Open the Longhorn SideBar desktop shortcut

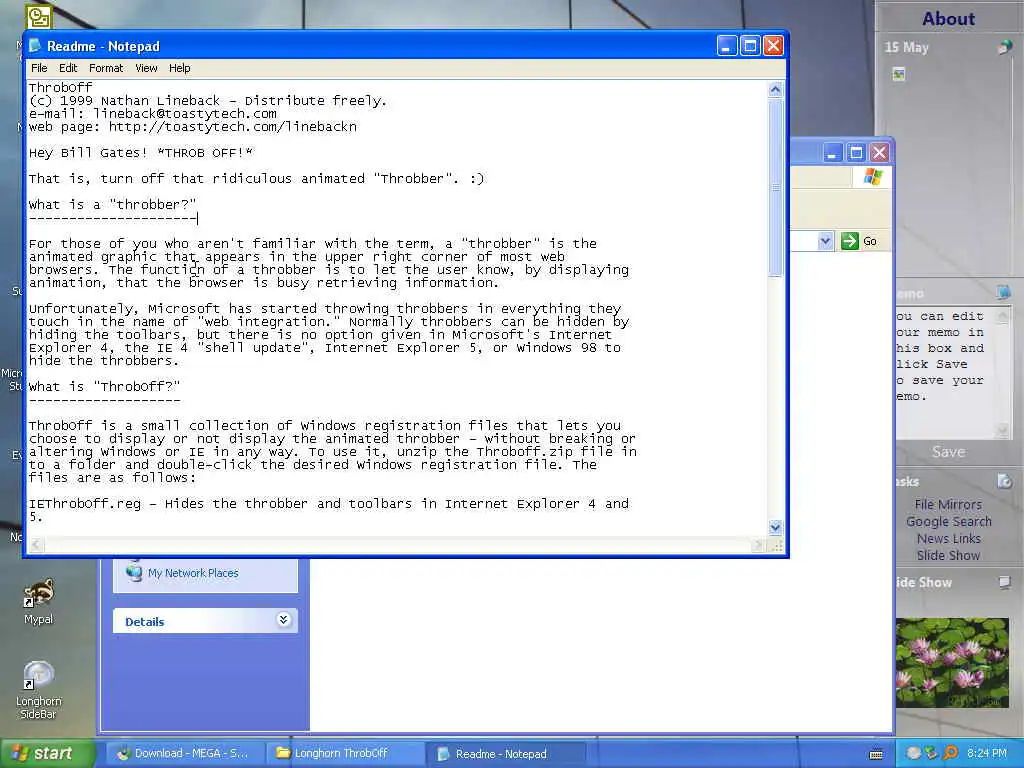pos(39,690)
